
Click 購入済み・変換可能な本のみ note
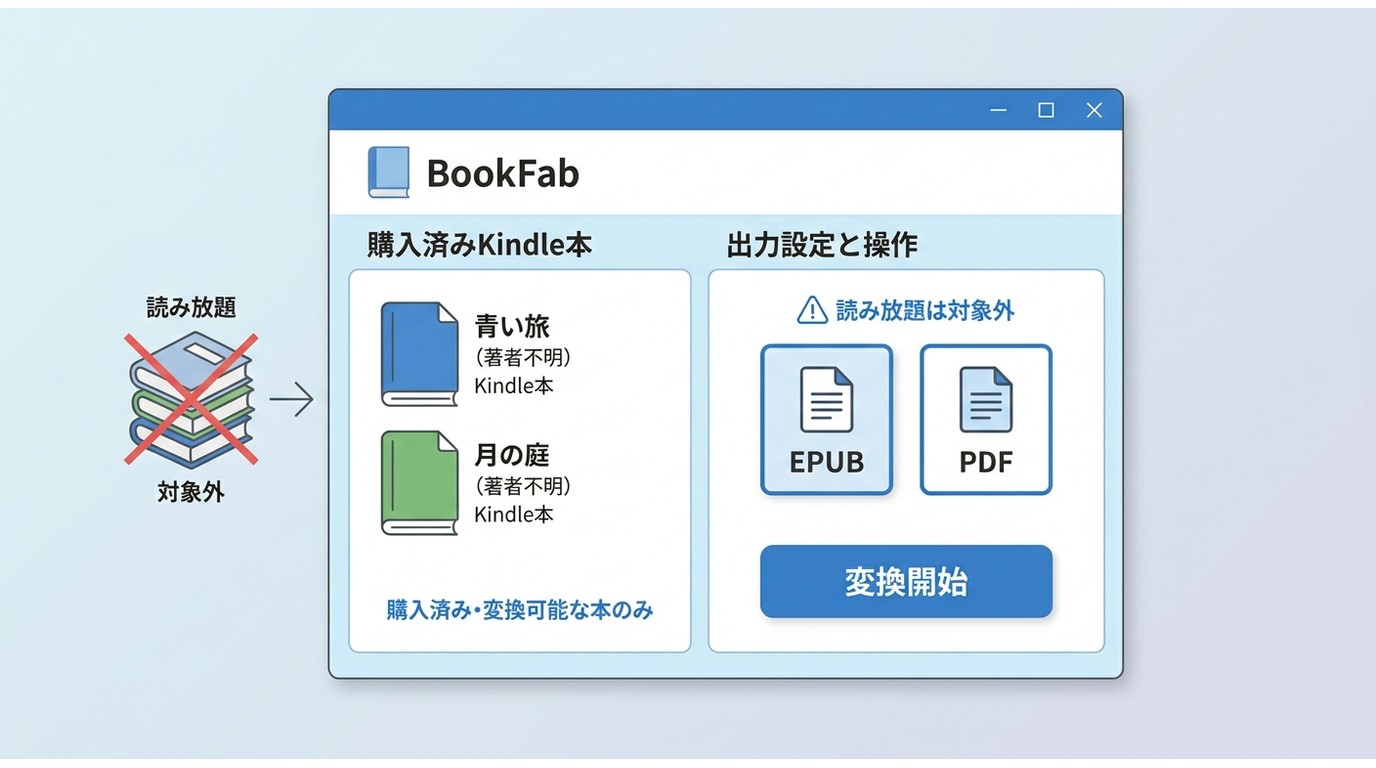coord(520,610)
